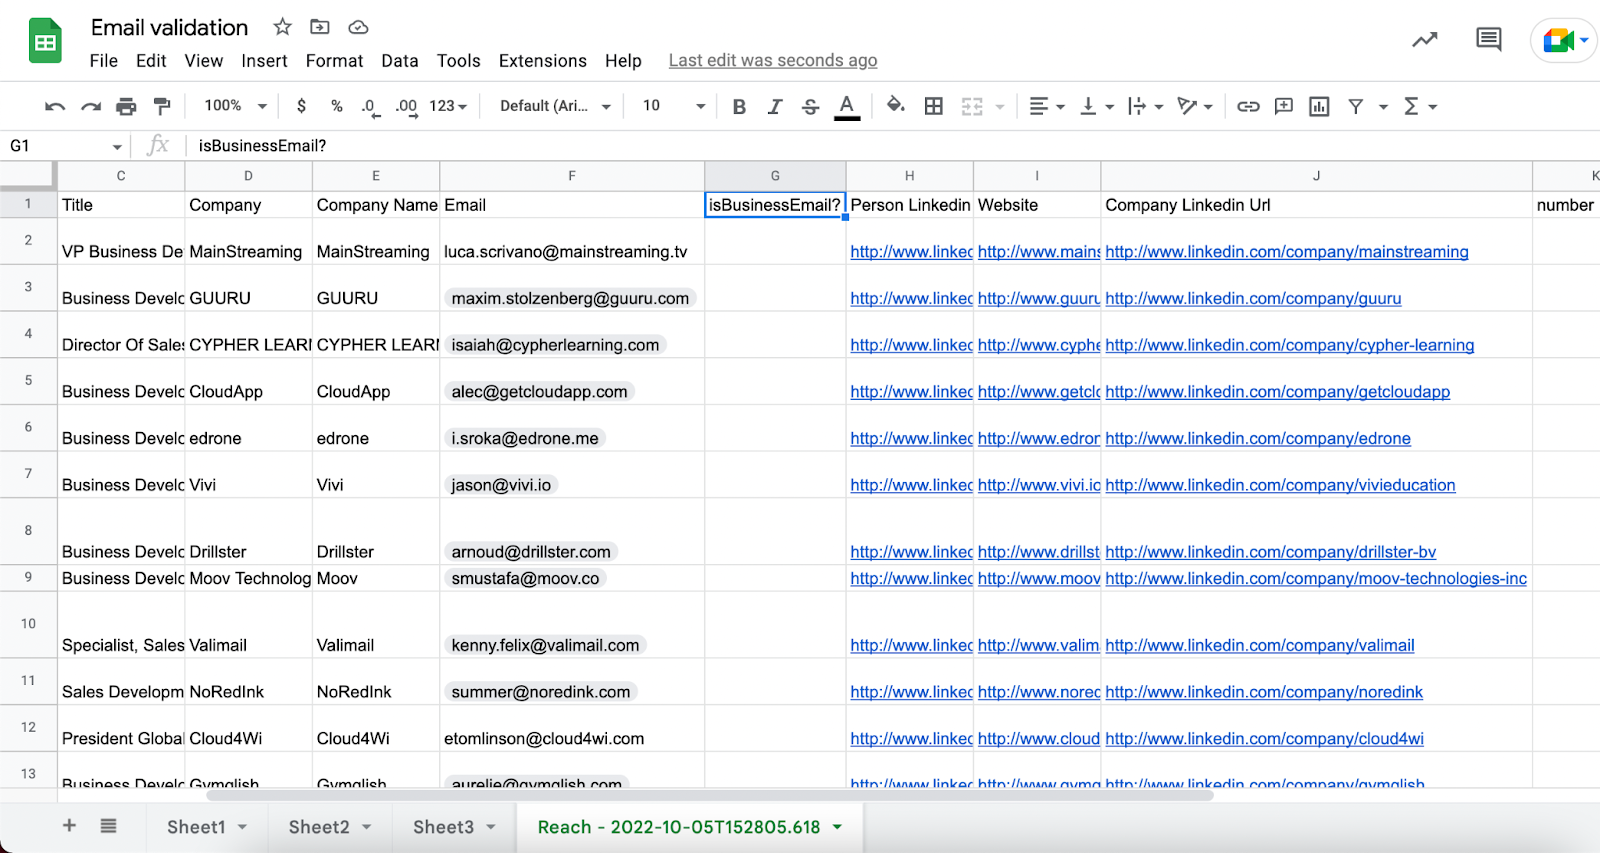Click the Move to folder icon
Image resolution: width=1600 pixels, height=853 pixels.
click(320, 27)
